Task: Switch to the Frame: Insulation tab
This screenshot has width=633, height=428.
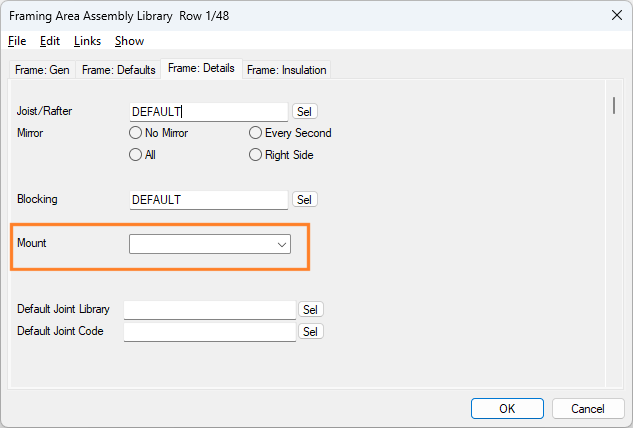Action: coord(287,70)
